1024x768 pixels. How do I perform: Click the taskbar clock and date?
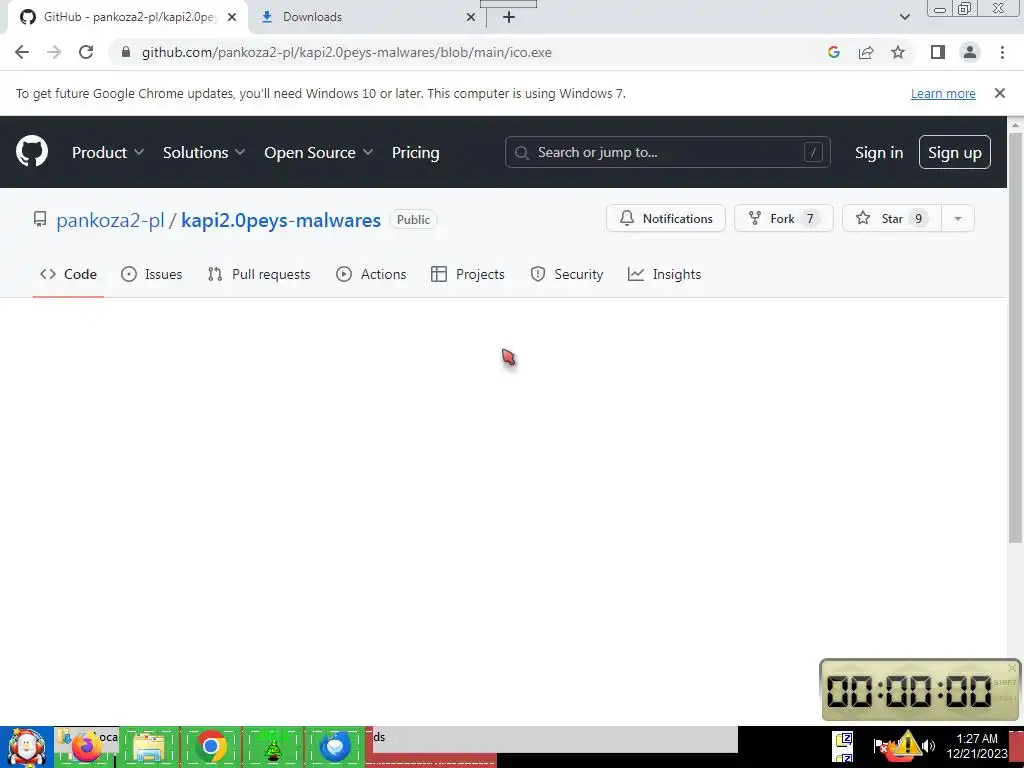click(x=977, y=746)
